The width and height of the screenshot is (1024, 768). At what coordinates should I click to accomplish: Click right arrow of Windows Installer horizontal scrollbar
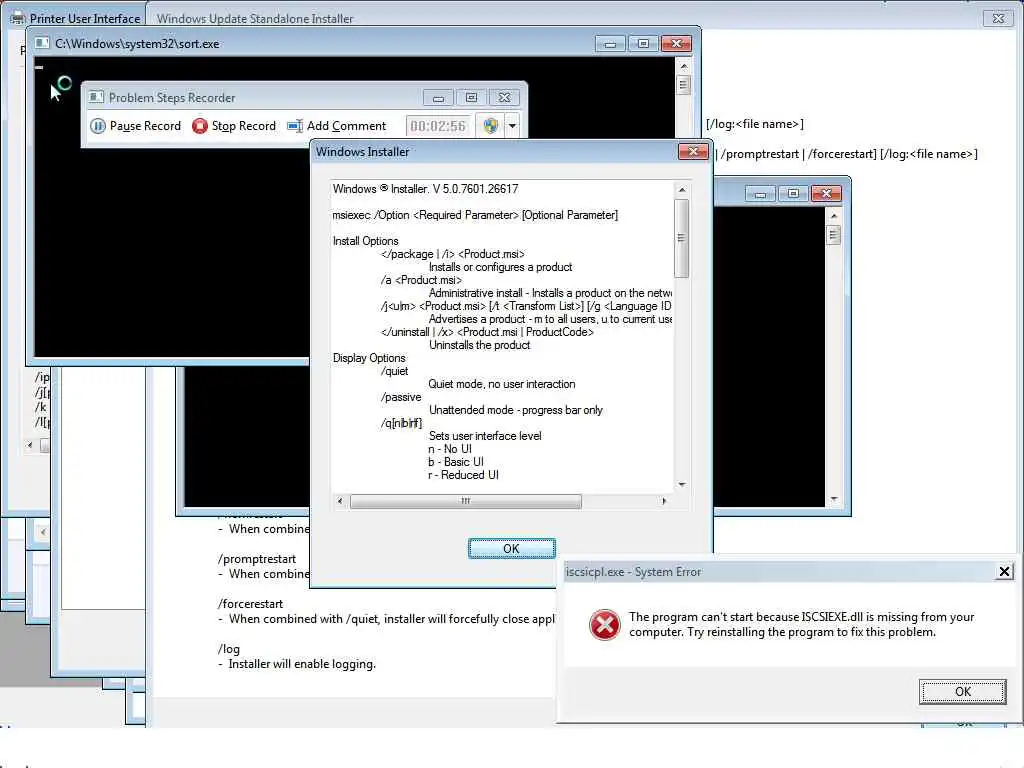tap(664, 501)
